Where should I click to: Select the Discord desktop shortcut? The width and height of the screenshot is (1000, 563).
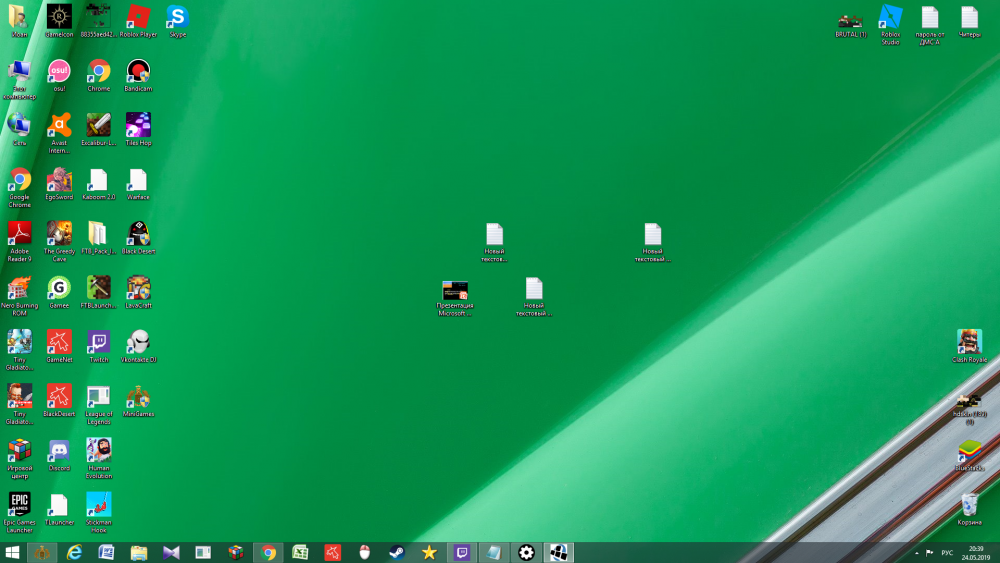pyautogui.click(x=59, y=451)
